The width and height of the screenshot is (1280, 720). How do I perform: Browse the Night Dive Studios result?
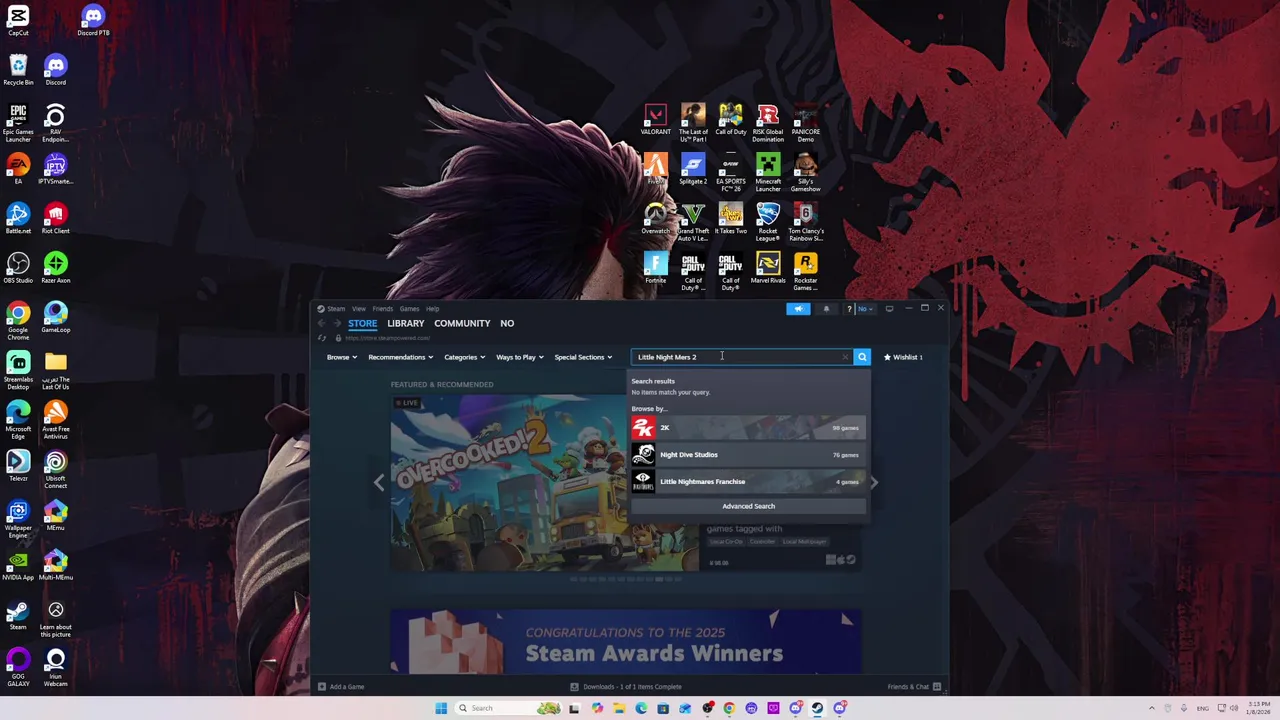[748, 455]
